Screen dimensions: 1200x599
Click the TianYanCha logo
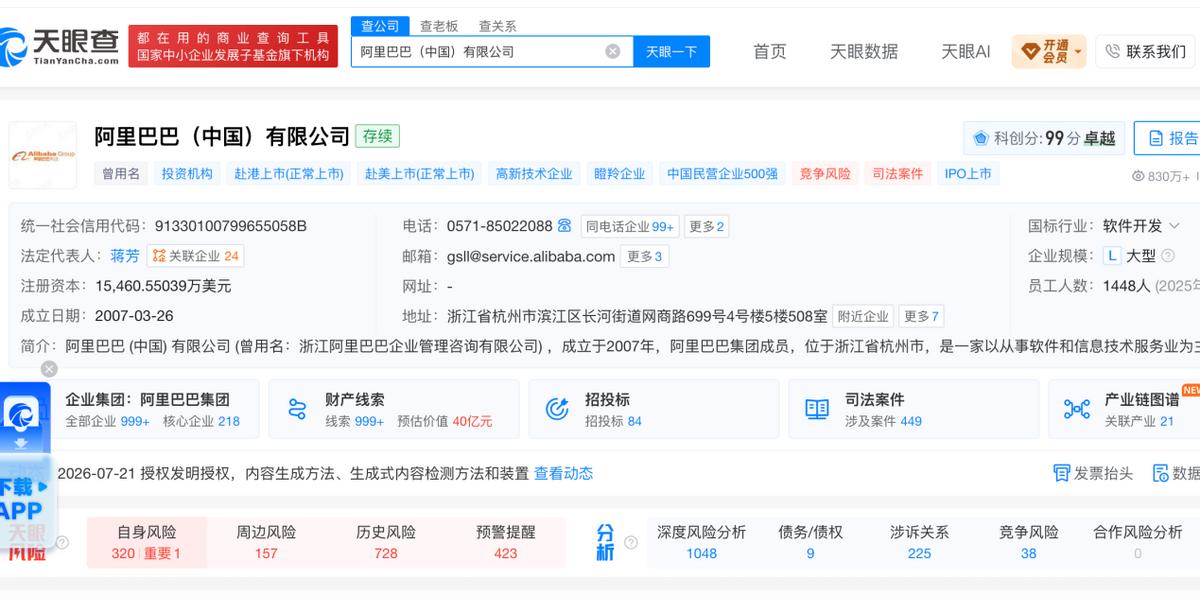60,45
